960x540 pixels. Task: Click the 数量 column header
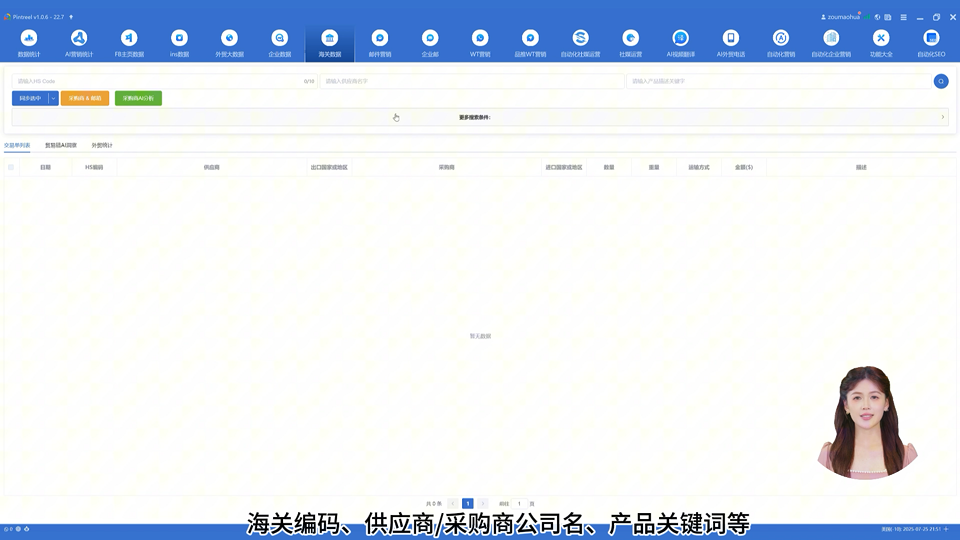tap(609, 167)
